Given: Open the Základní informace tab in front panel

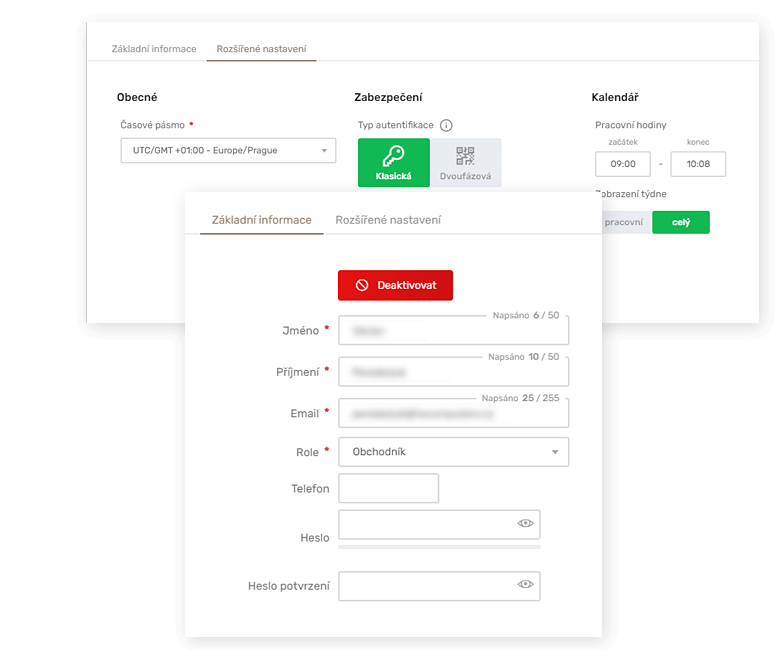Looking at the screenshot, I should [x=261, y=220].
